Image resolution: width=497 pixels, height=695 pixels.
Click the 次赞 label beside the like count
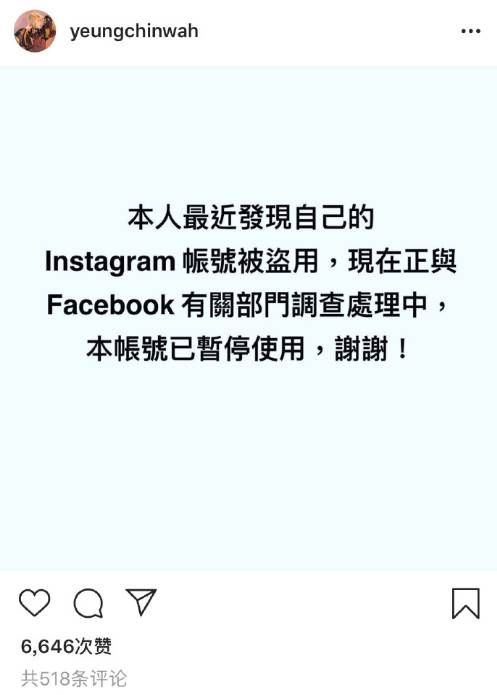(x=93, y=646)
